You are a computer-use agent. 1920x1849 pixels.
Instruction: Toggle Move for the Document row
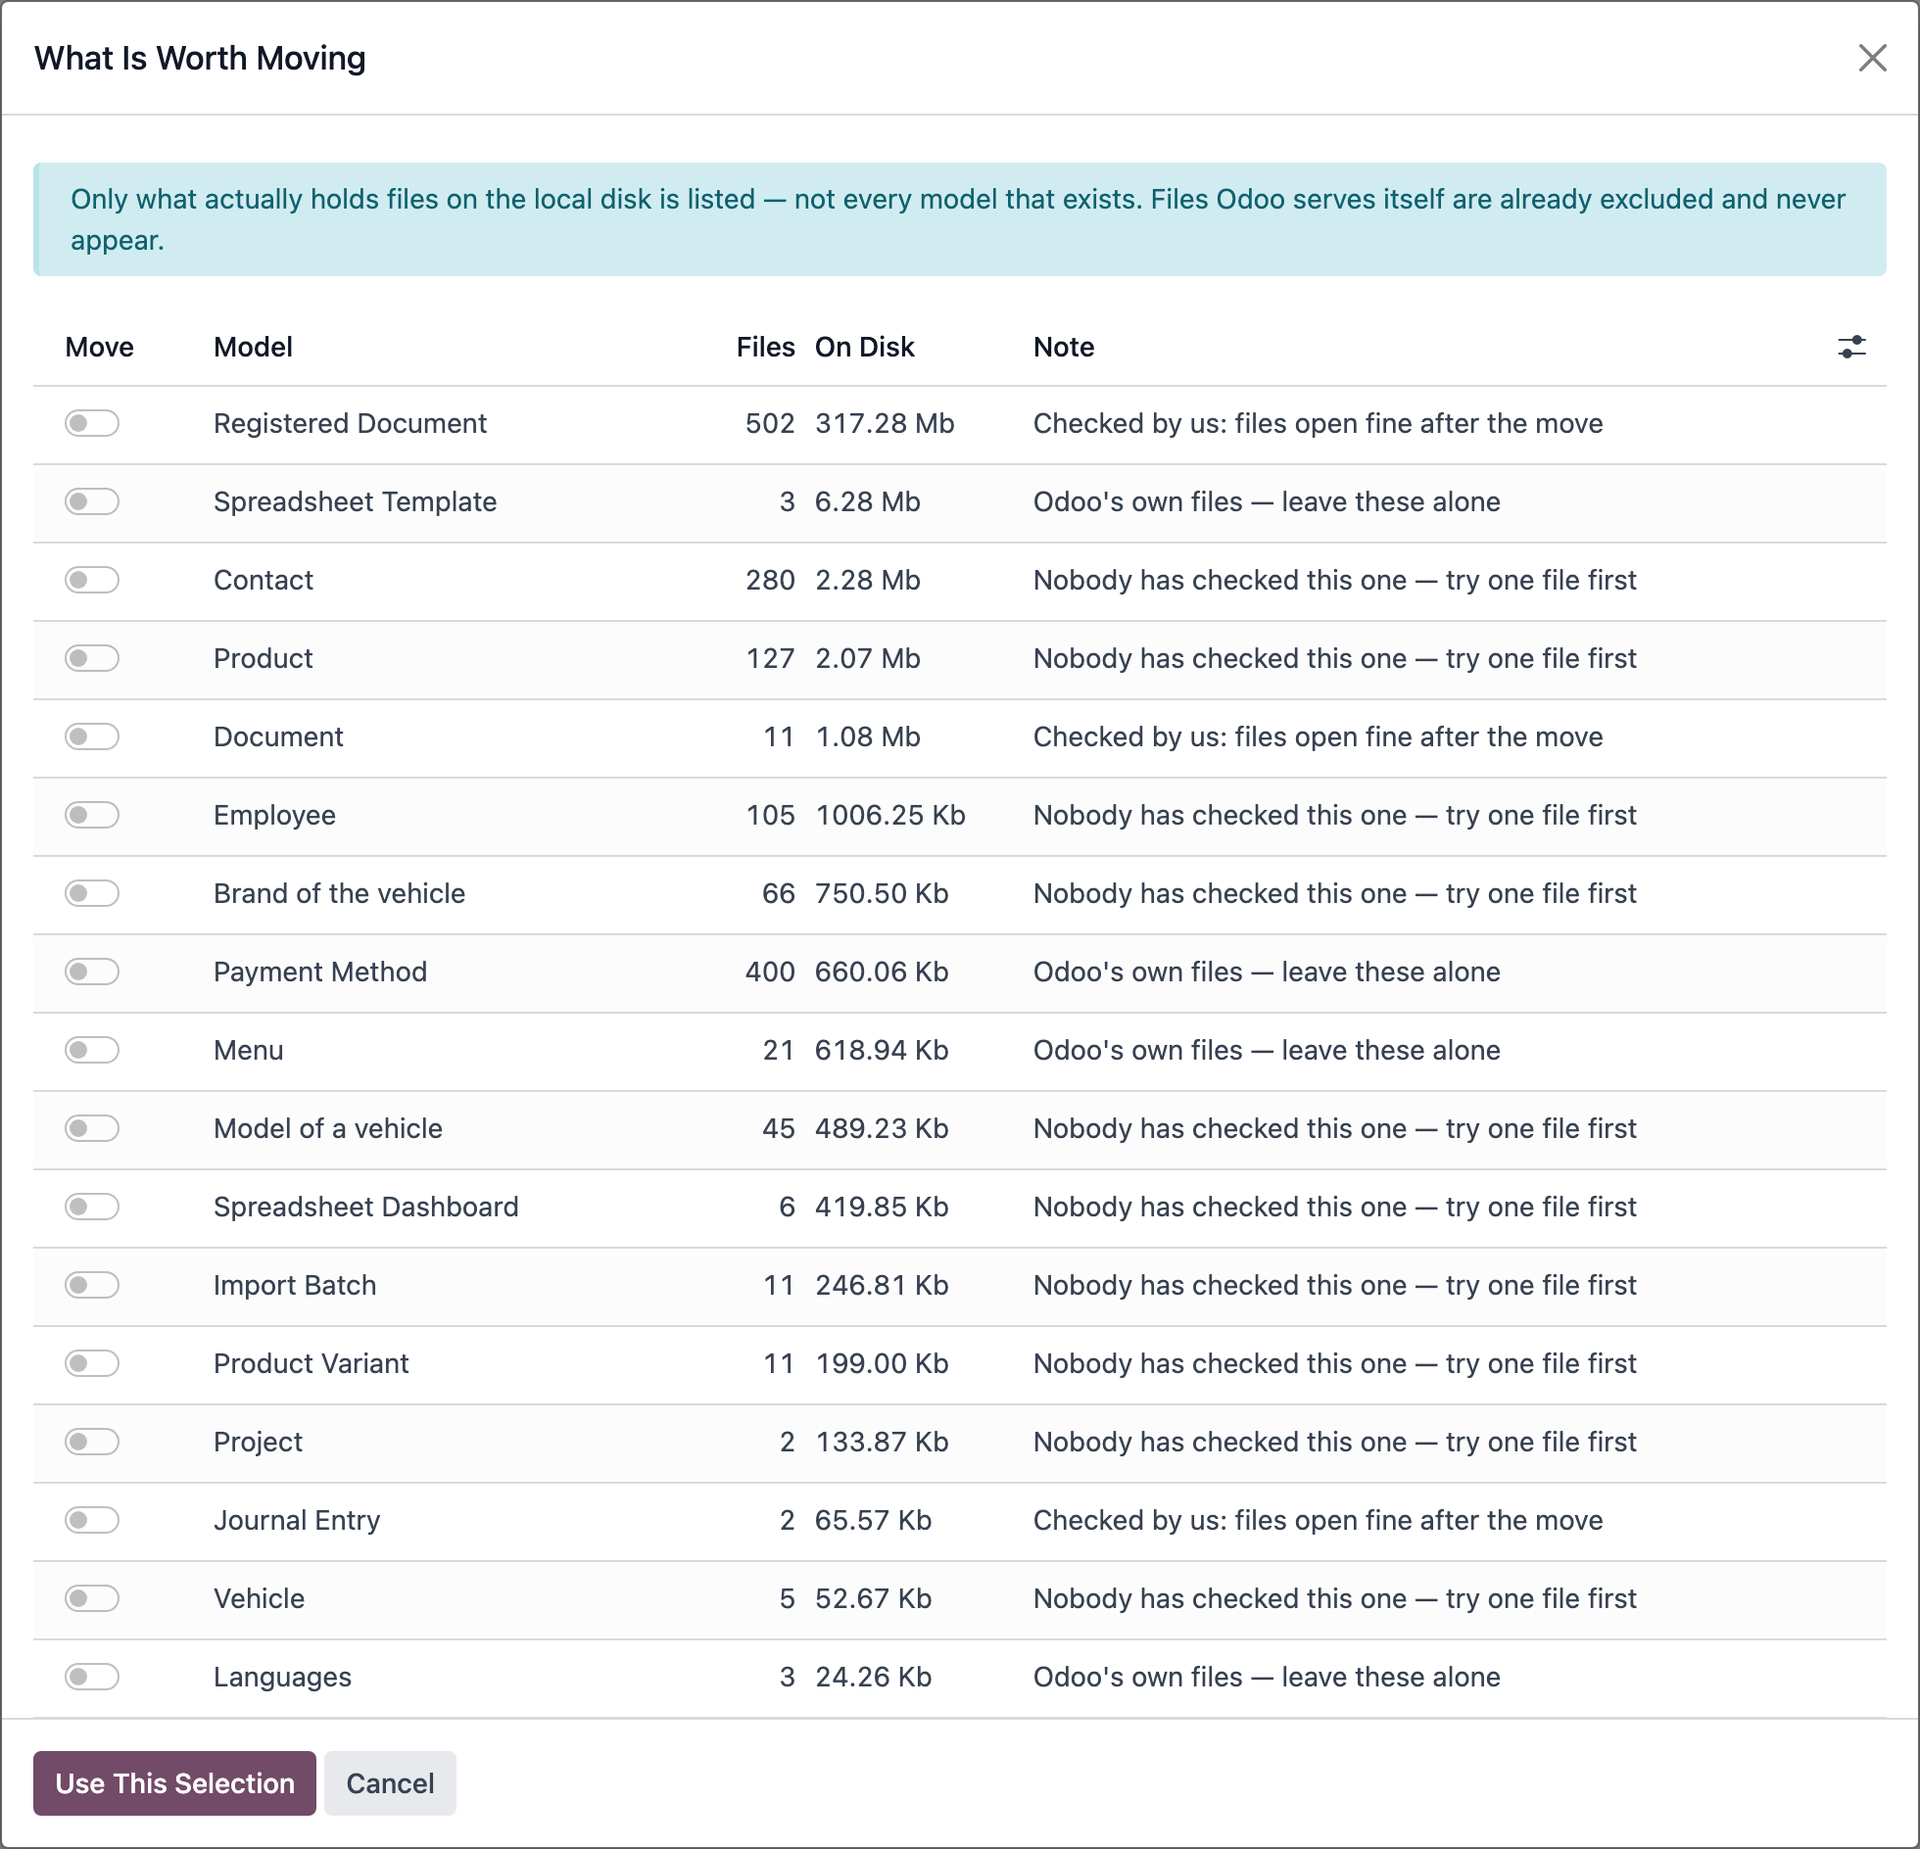(x=92, y=737)
